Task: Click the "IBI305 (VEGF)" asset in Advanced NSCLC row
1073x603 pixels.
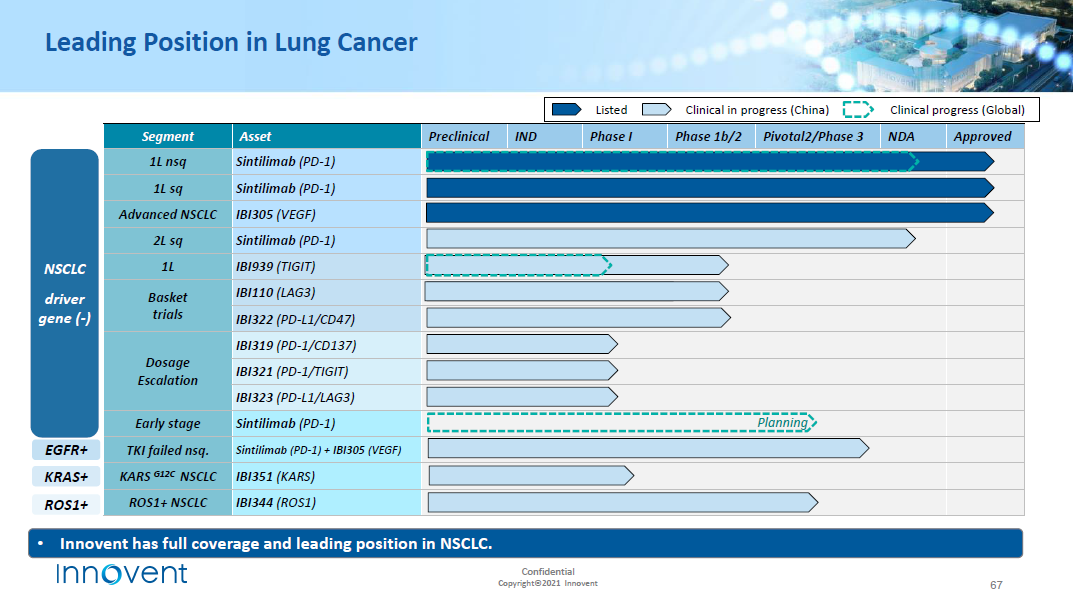Action: click(x=326, y=214)
